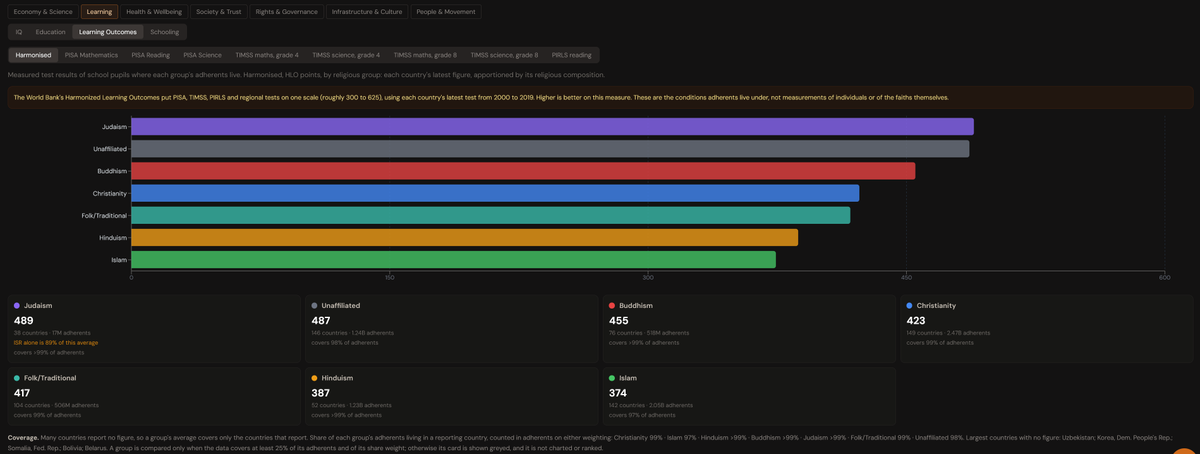Go to Infrastructure & Culture tab

click(x=367, y=12)
